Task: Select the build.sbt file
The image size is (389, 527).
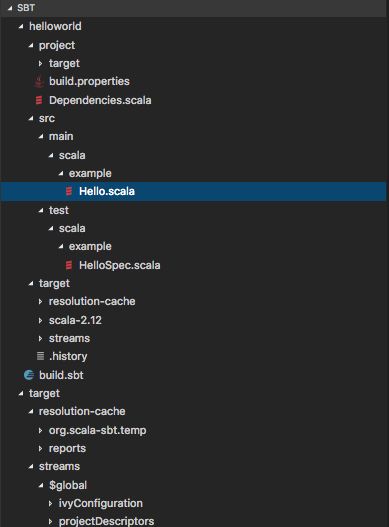Action: pyautogui.click(x=61, y=375)
